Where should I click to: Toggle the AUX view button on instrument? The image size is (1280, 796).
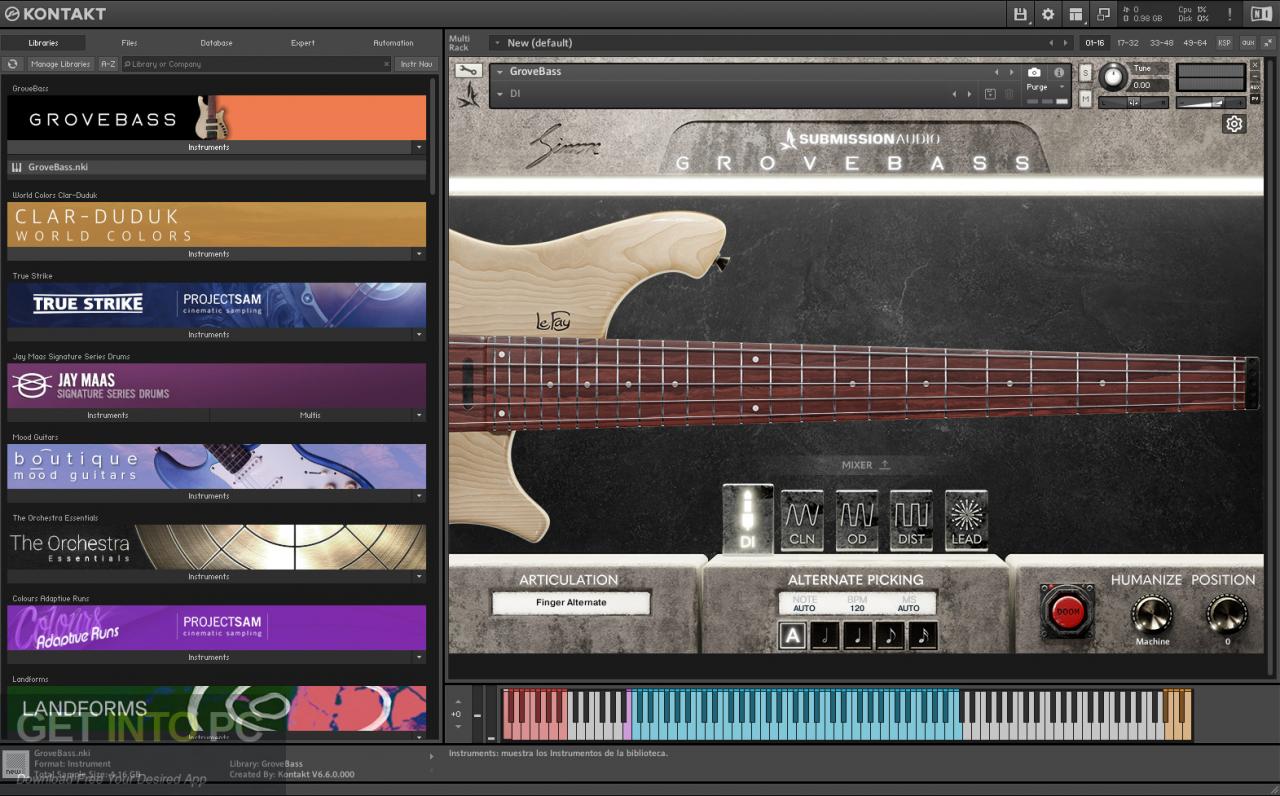click(x=1255, y=86)
